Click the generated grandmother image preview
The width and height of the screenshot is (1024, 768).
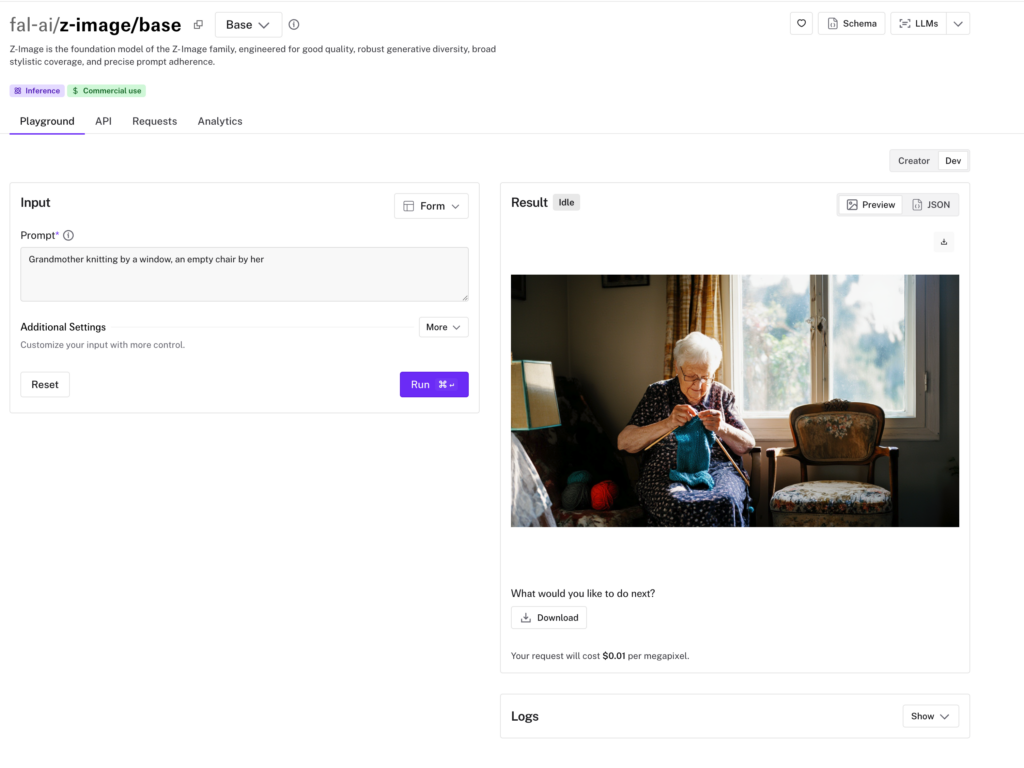[734, 400]
